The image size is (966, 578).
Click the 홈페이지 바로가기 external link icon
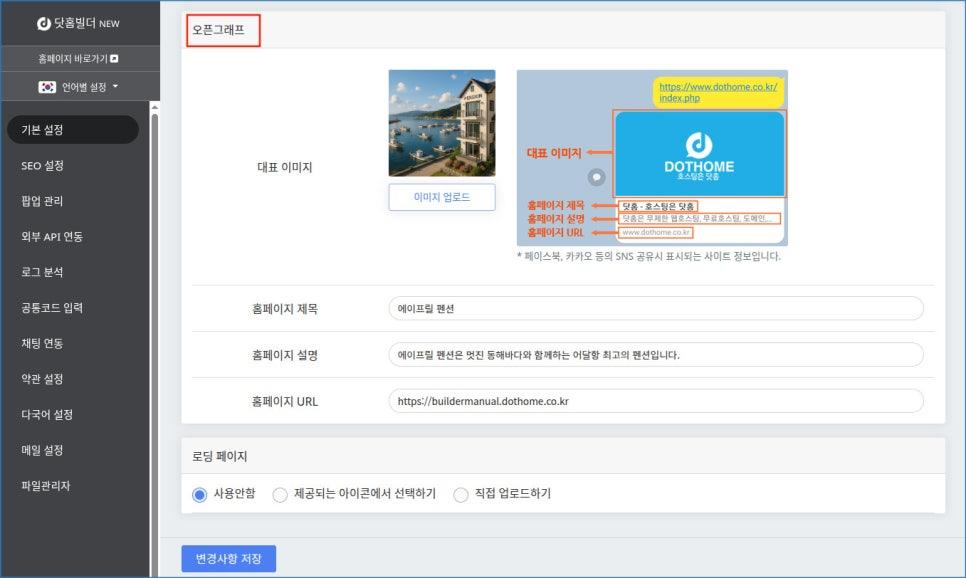click(x=114, y=59)
